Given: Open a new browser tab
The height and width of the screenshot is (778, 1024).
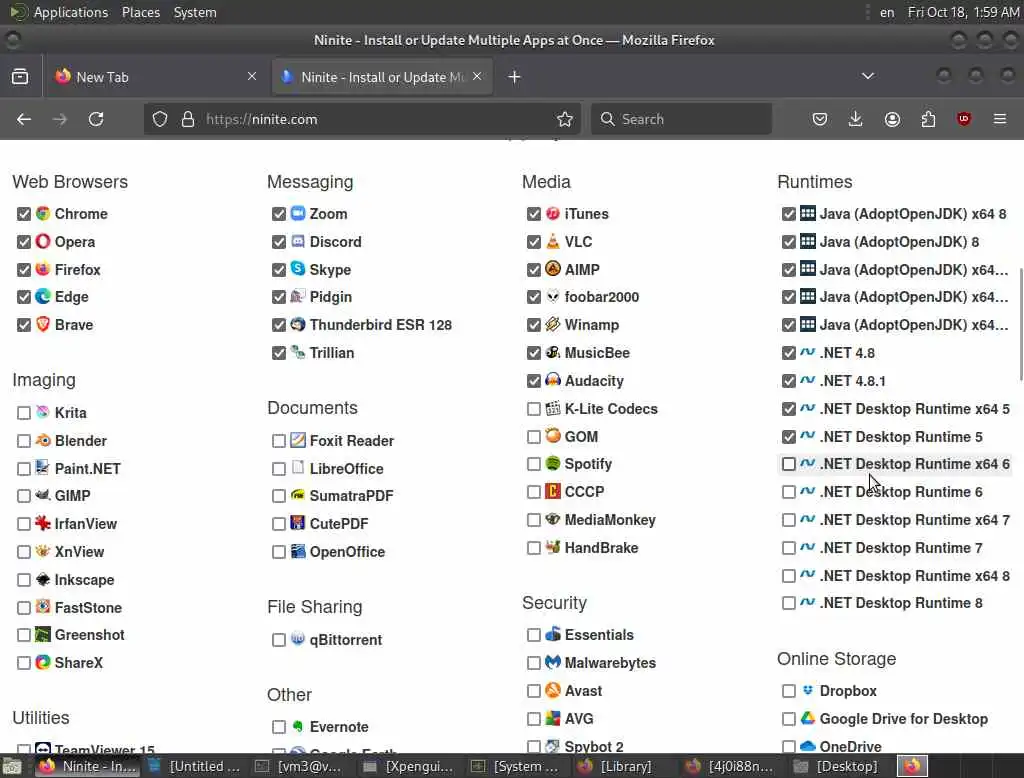Looking at the screenshot, I should pyautogui.click(x=515, y=77).
